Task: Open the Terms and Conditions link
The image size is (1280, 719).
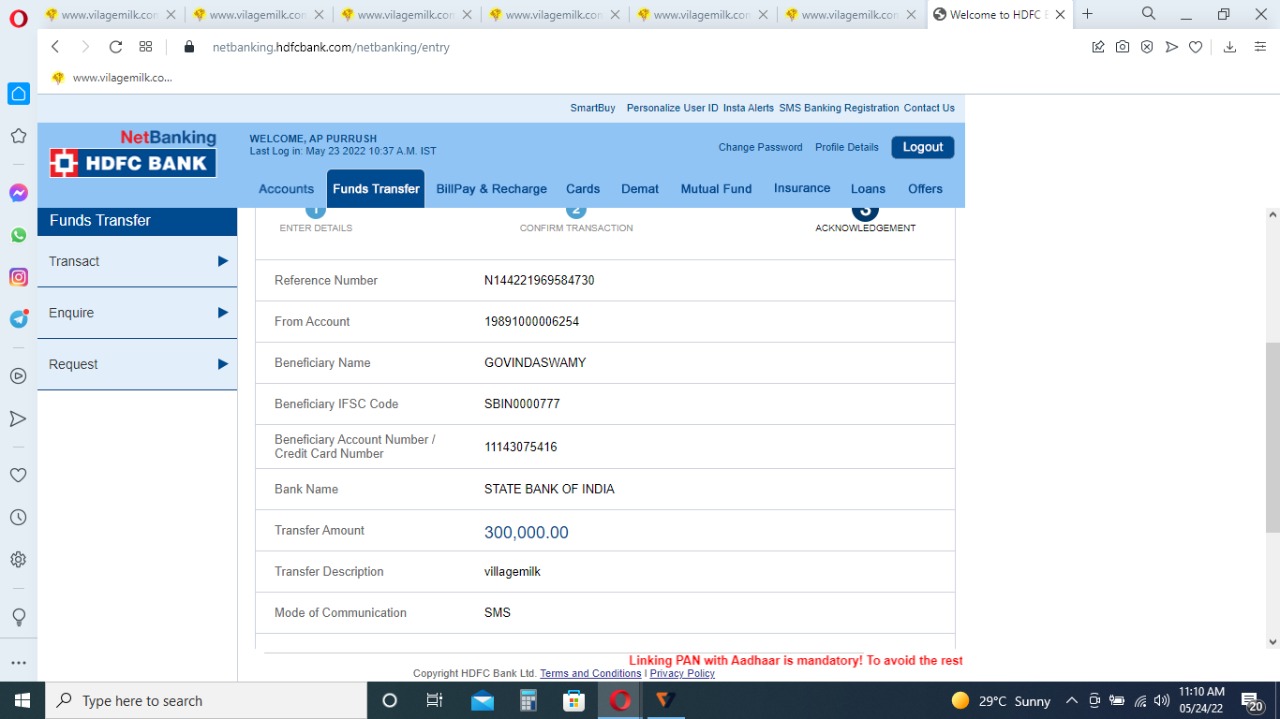Action: [x=591, y=674]
